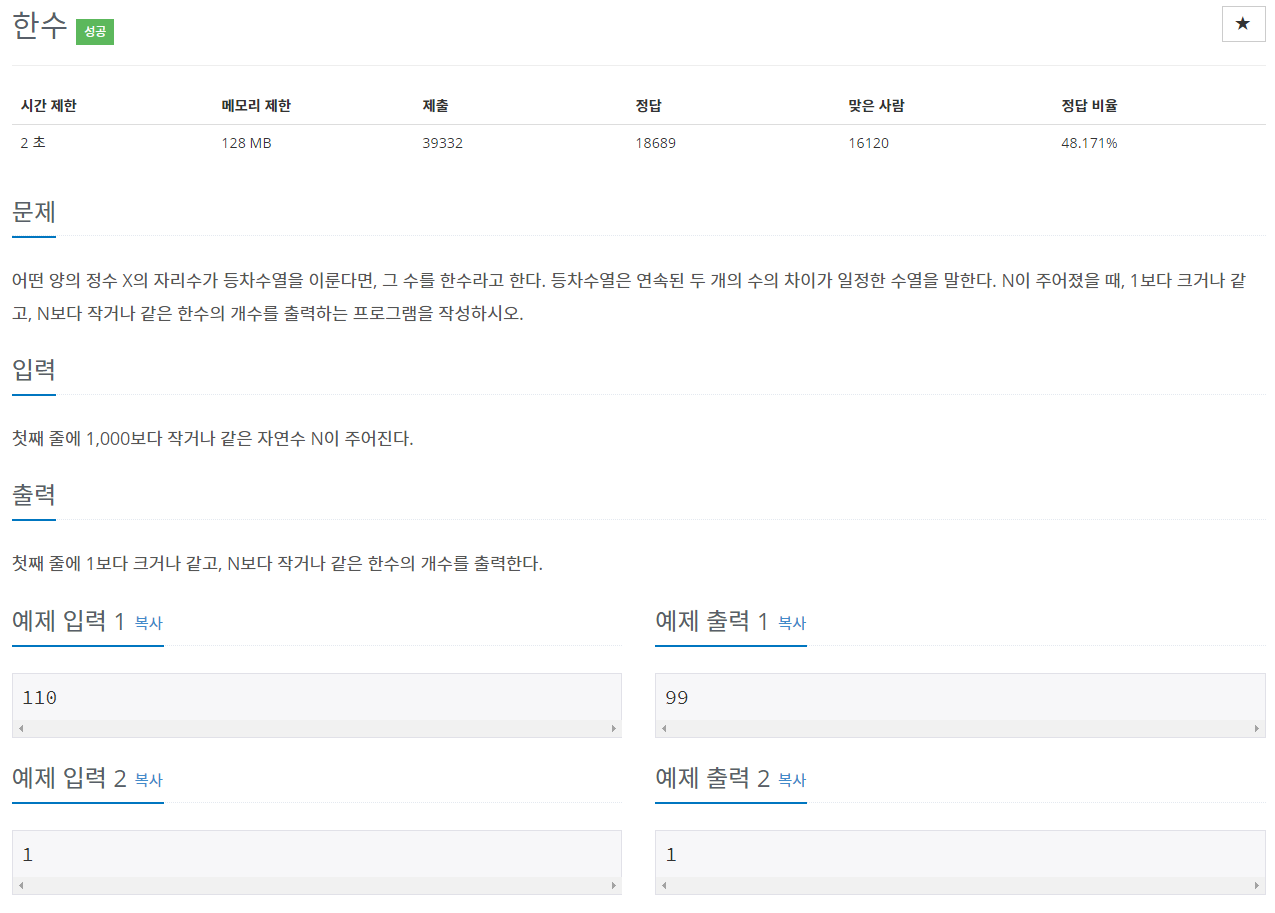
Task: Click the memory limit value 128 MB
Action: pyautogui.click(x=246, y=143)
